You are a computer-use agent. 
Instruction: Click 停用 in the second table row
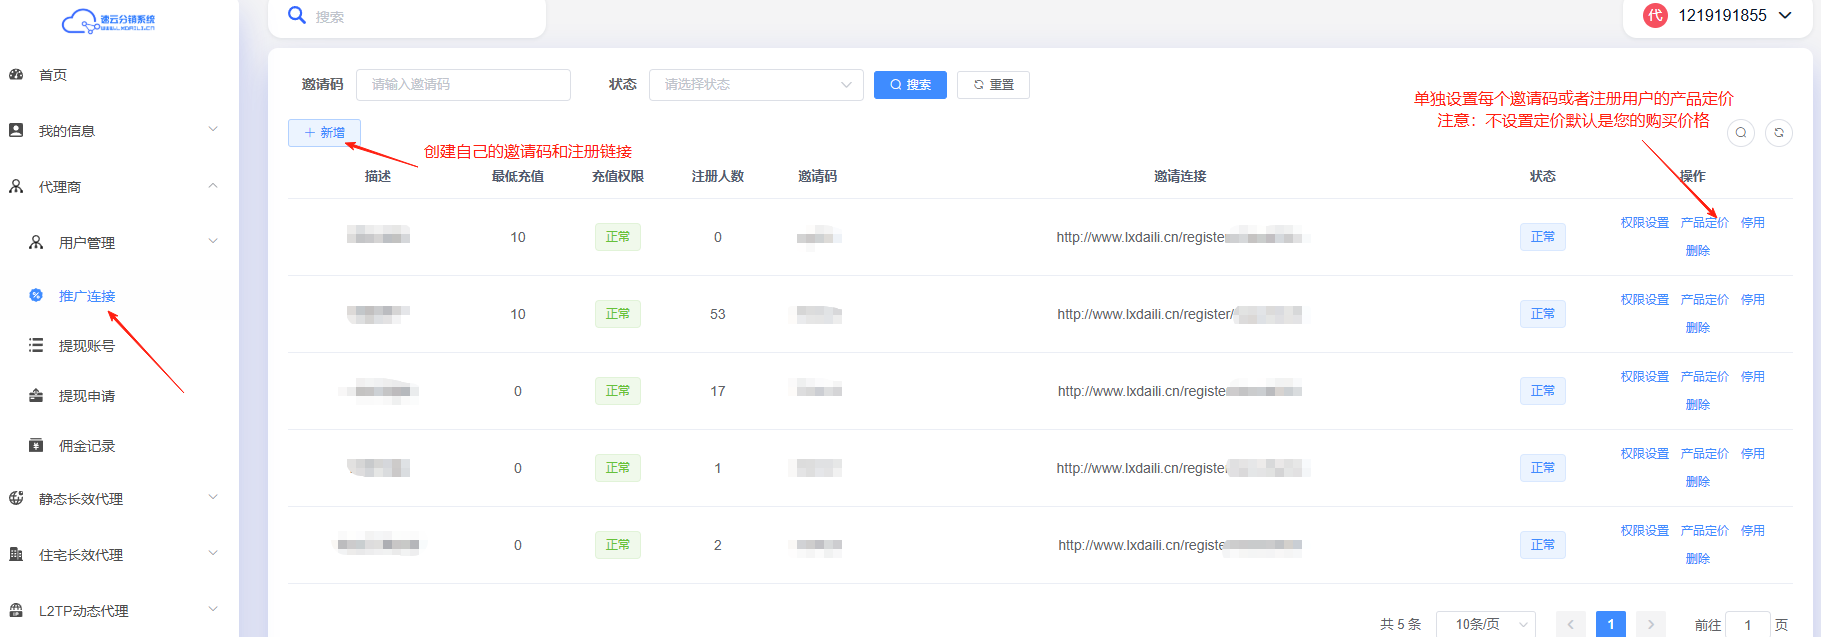point(1752,300)
